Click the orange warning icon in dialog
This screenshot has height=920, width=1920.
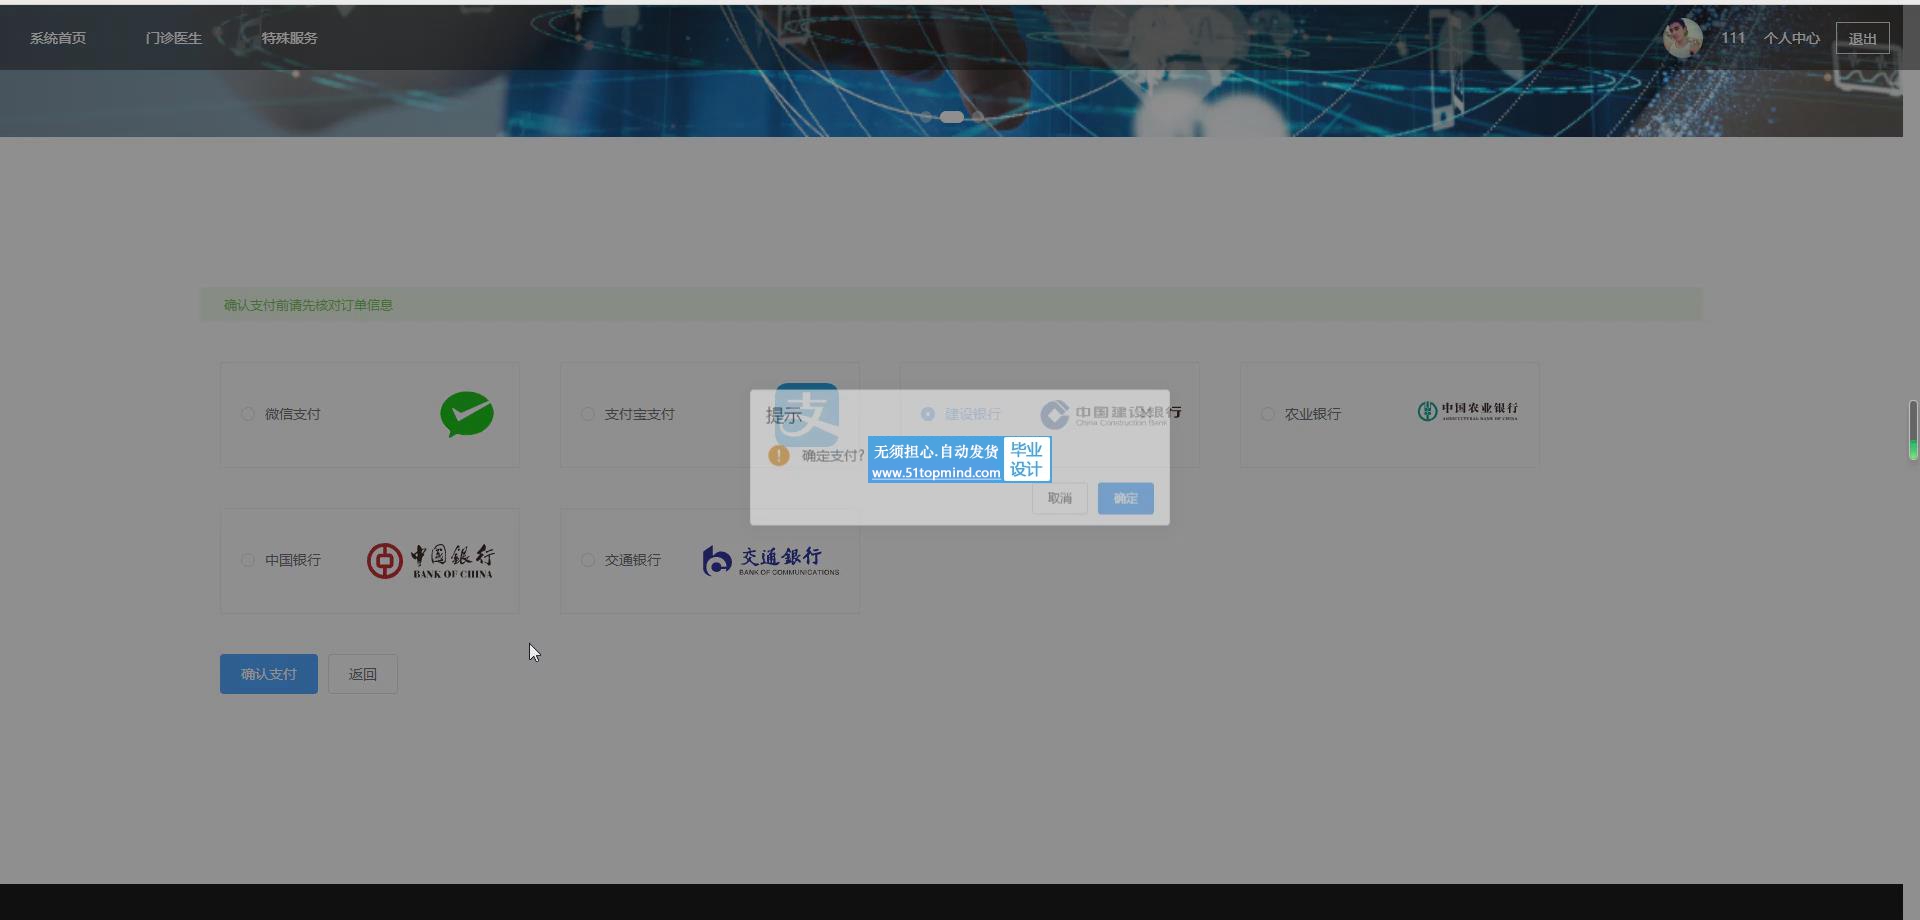point(779,455)
